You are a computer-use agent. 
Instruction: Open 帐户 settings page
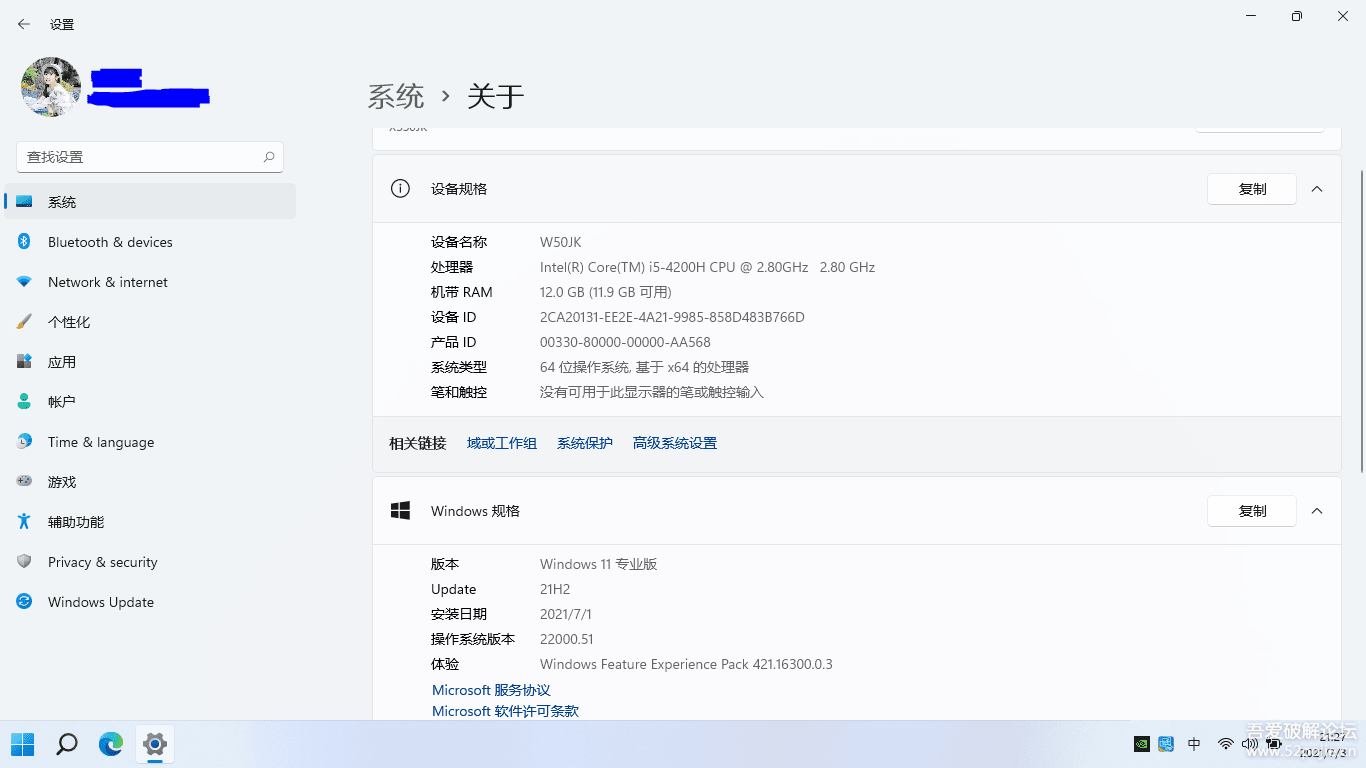(x=150, y=402)
